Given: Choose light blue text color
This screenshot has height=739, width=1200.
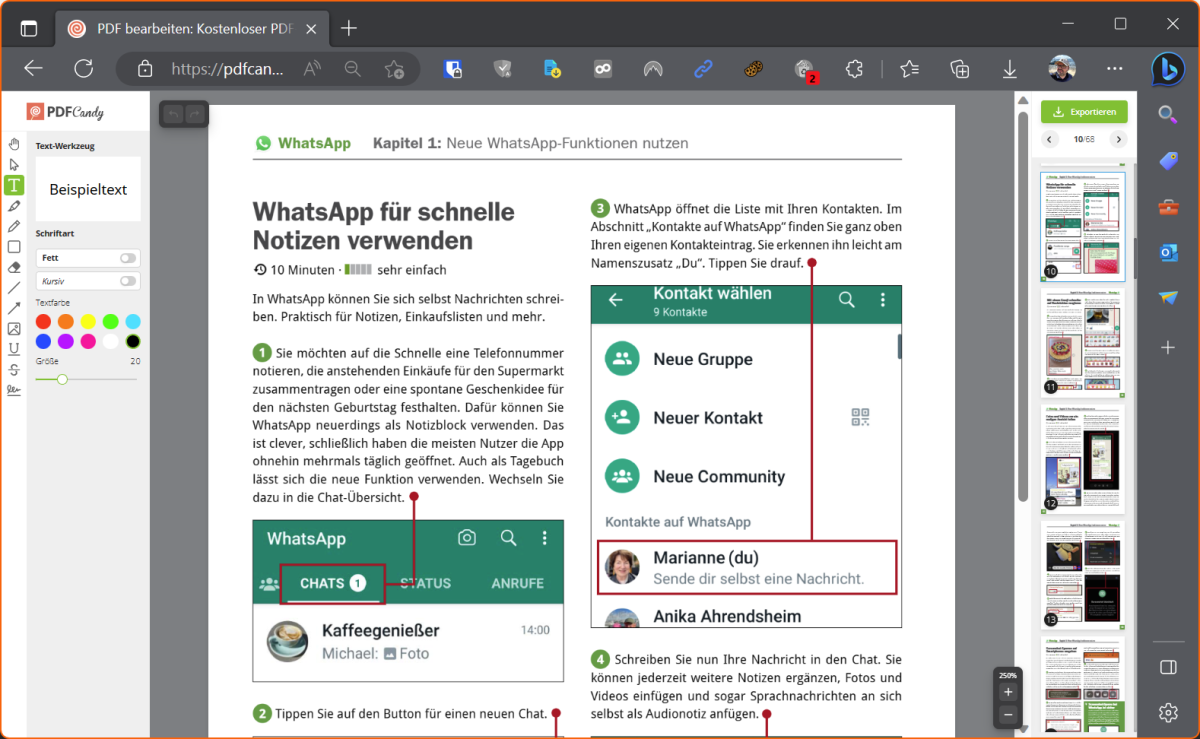Looking at the screenshot, I should 133,321.
